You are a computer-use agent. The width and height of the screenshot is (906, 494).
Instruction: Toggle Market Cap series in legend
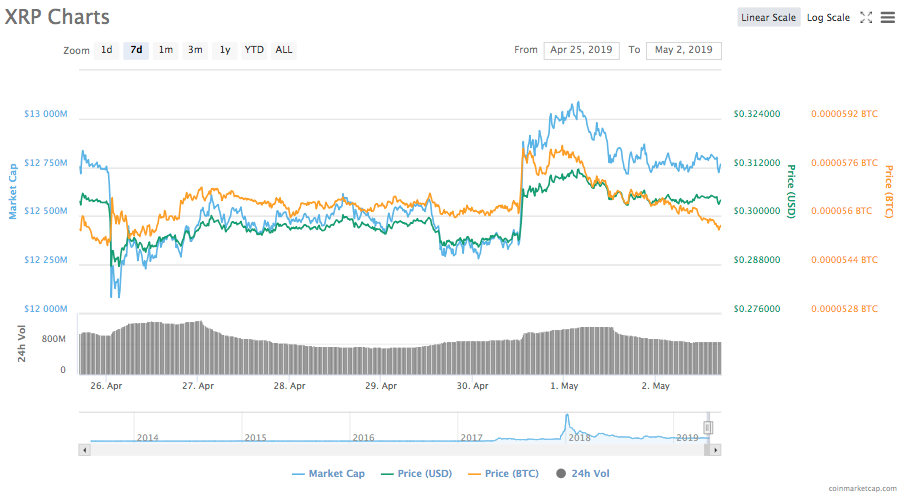pos(329,474)
